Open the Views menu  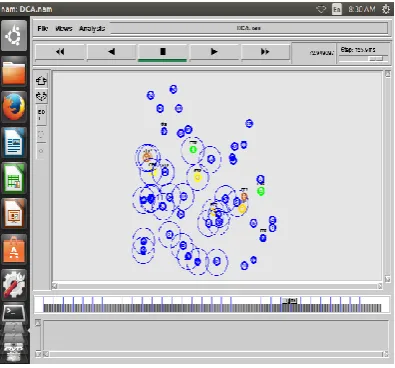64,29
